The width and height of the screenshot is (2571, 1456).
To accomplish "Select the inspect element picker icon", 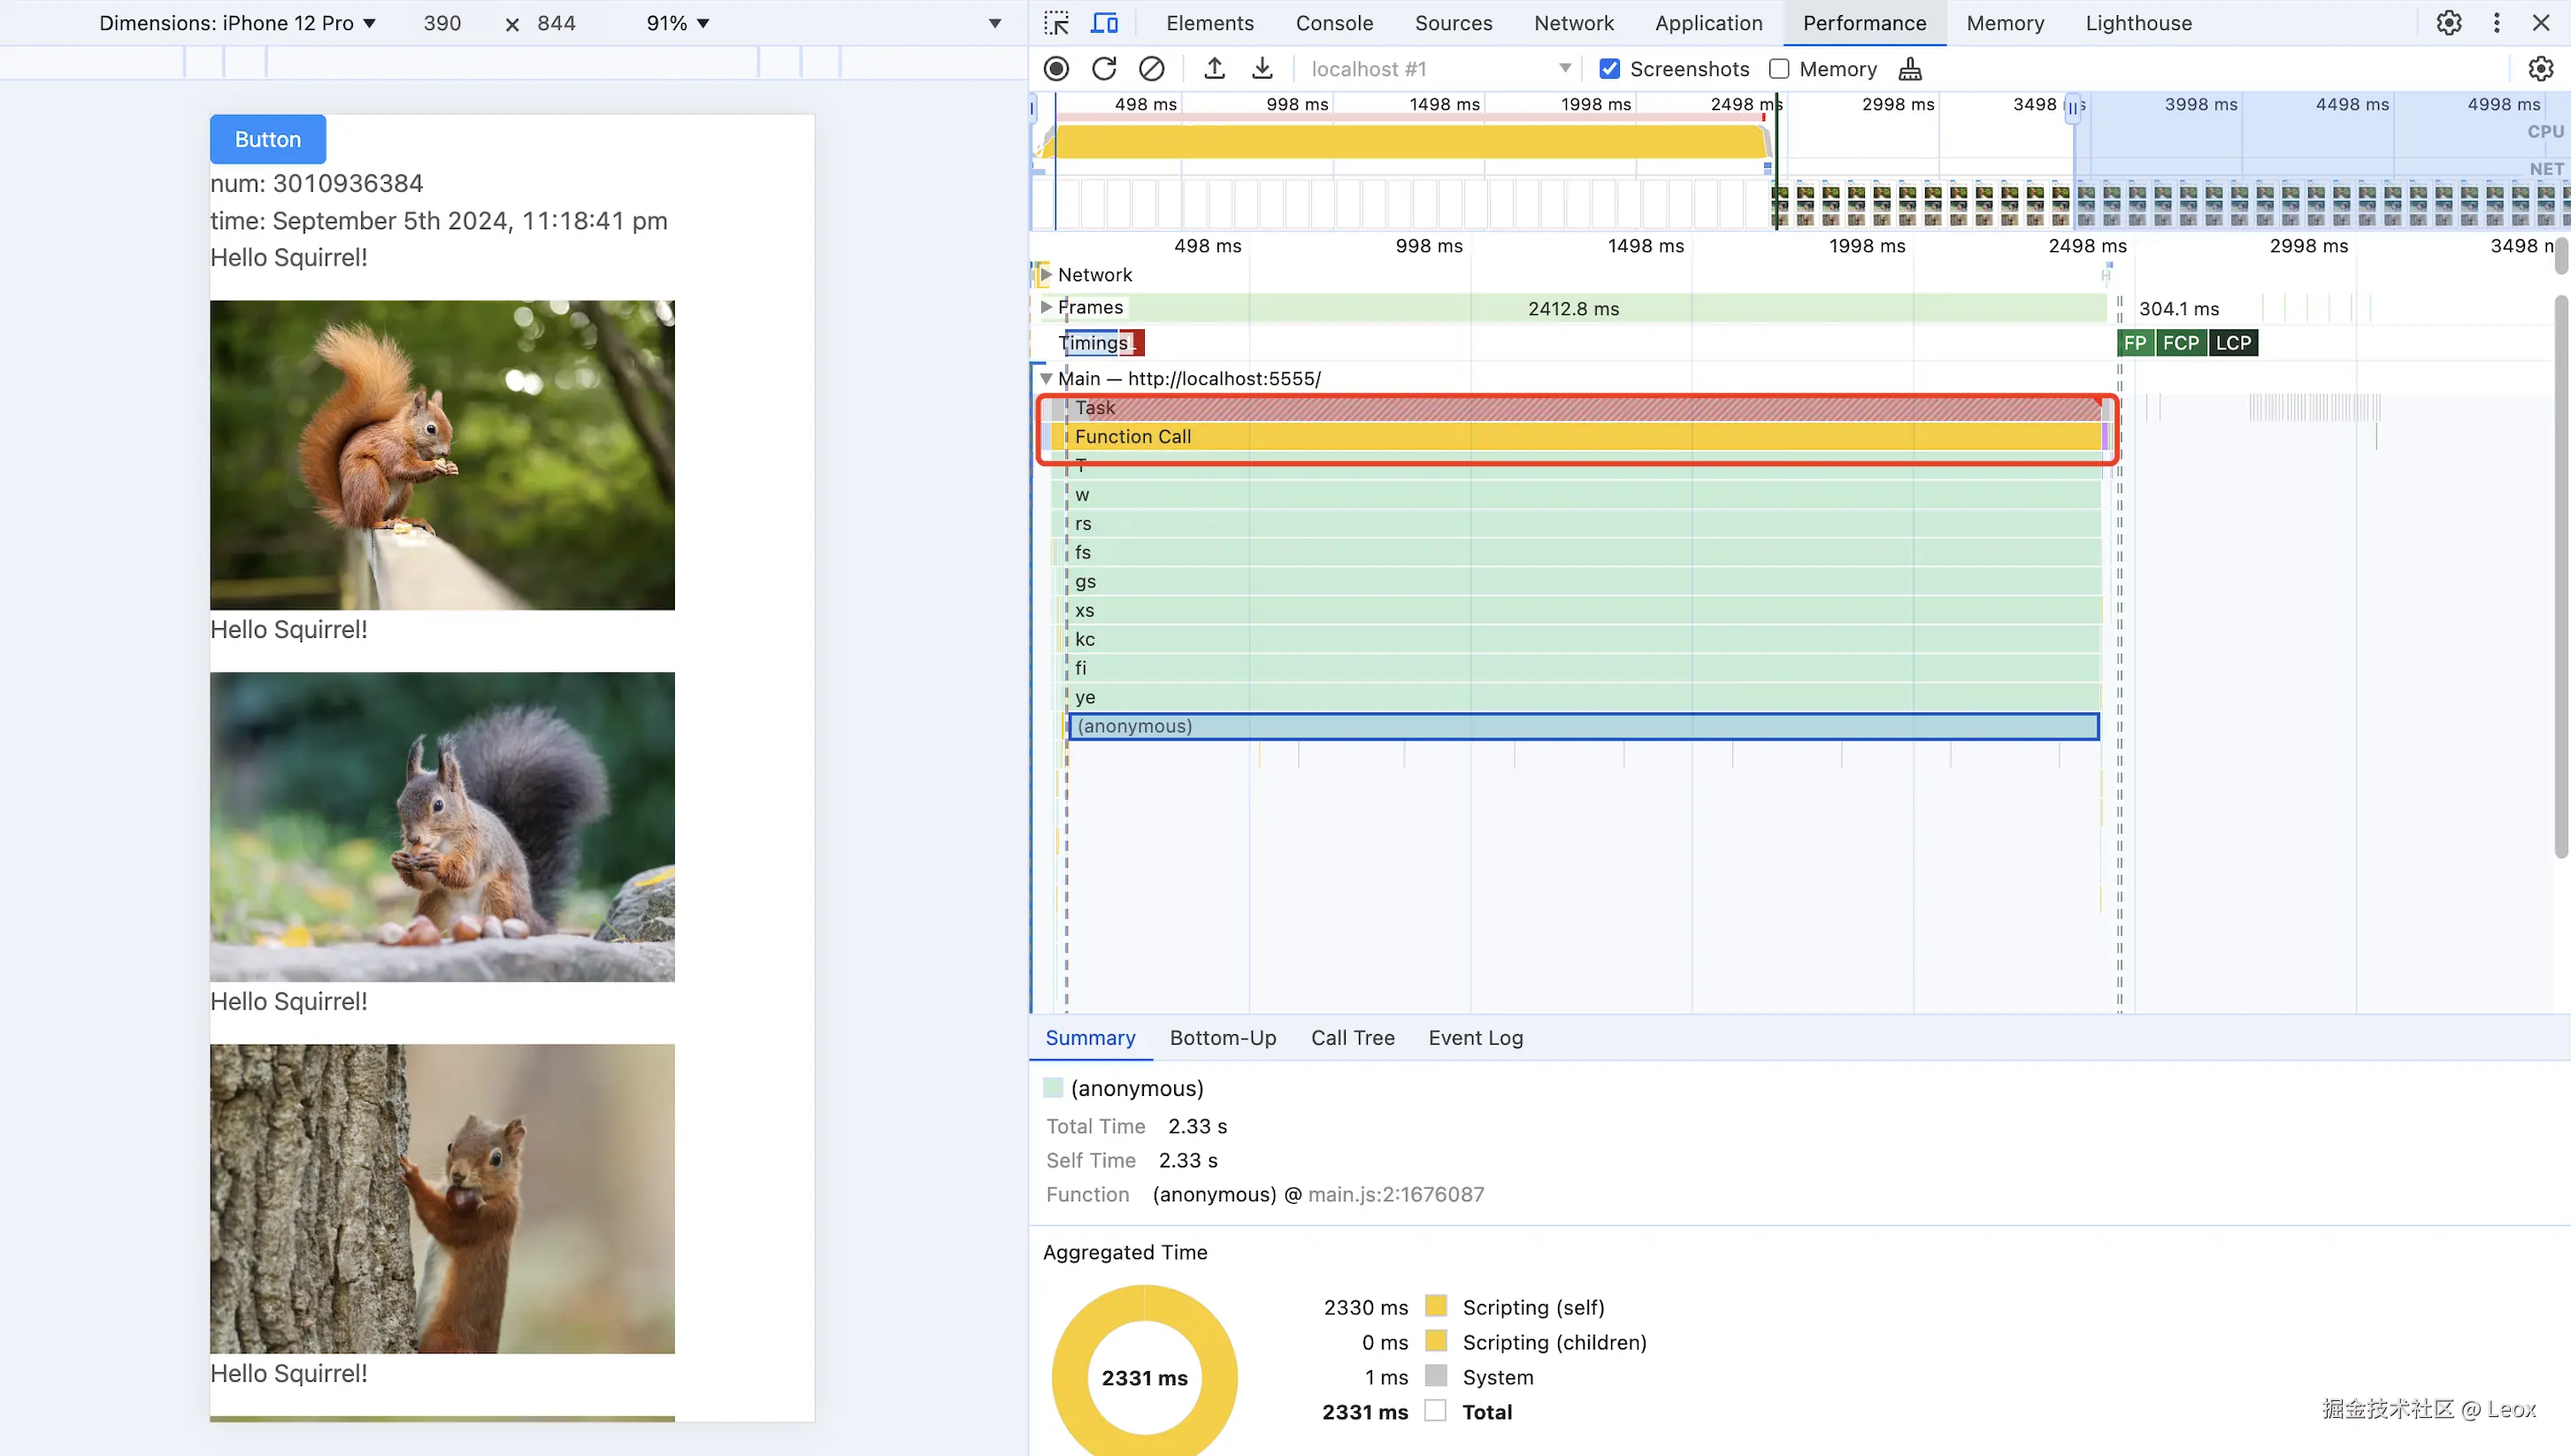I will tap(1056, 23).
